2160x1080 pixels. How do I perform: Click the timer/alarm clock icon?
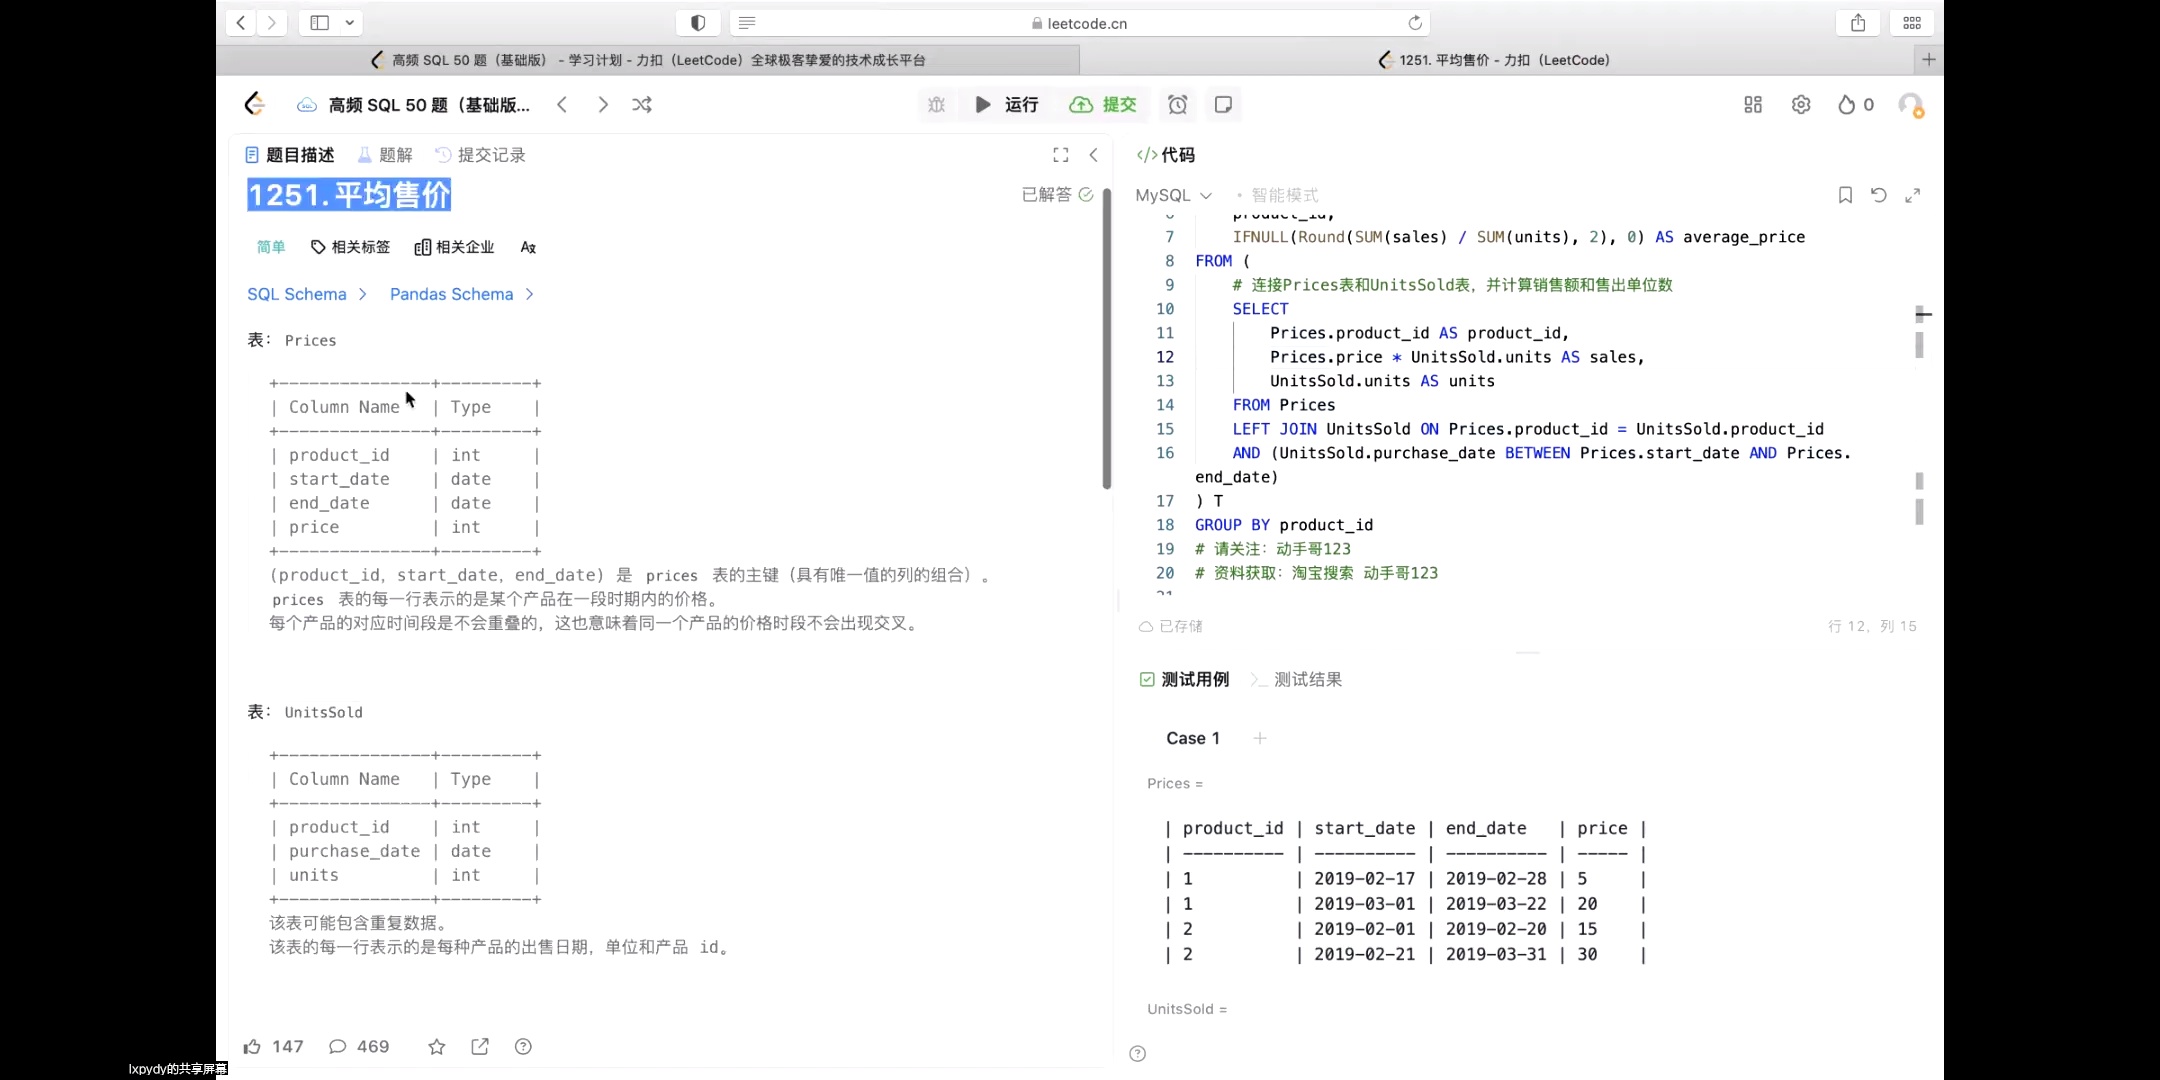(x=1178, y=105)
